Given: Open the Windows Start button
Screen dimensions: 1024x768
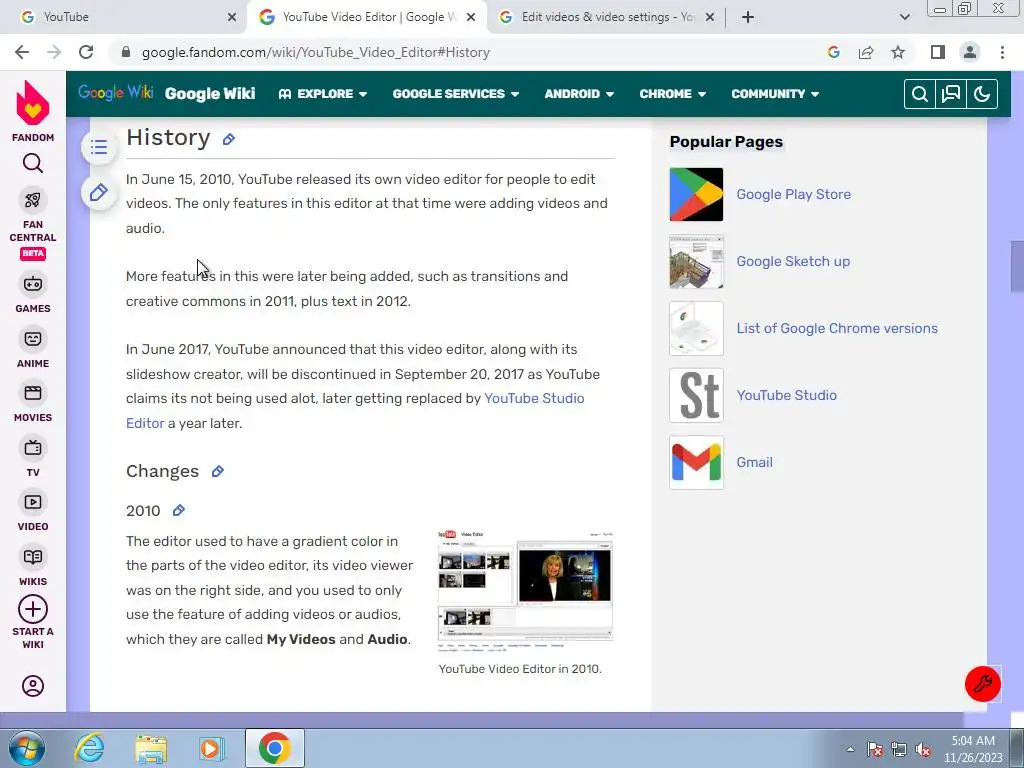Looking at the screenshot, I should pos(25,748).
